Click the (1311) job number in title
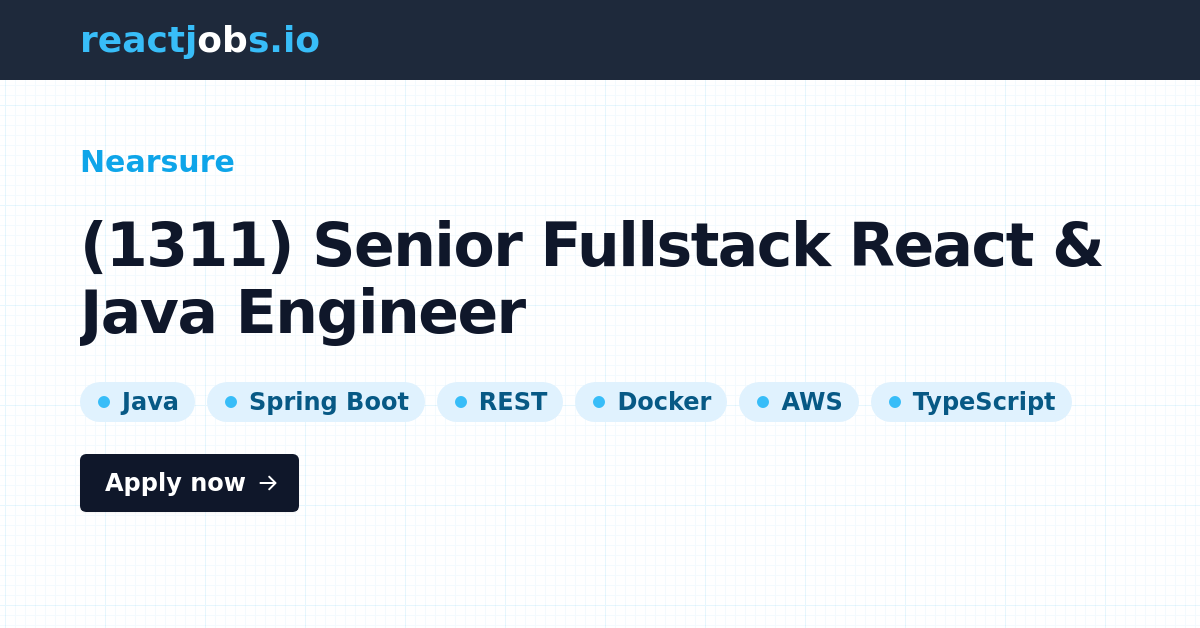1200x628 pixels. pyautogui.click(x=187, y=246)
